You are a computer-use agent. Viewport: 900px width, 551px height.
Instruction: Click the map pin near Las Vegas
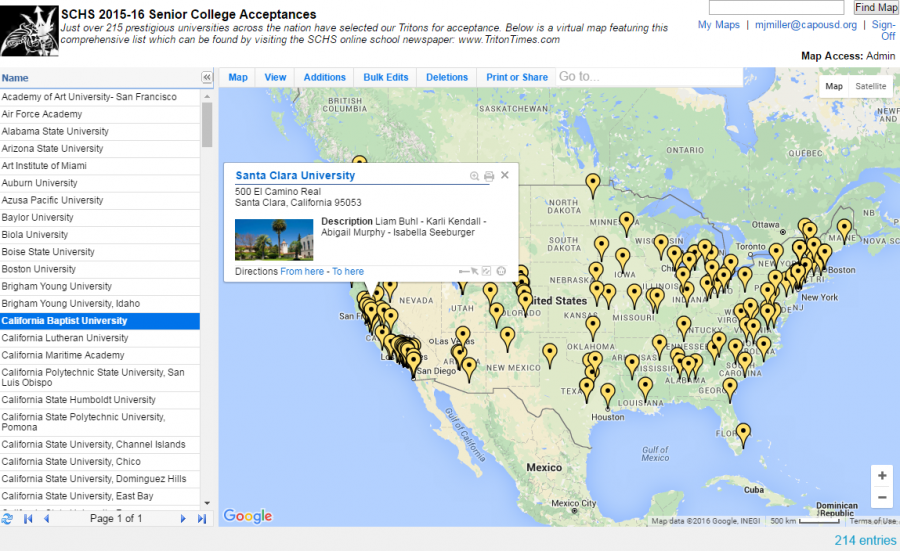[x=463, y=337]
